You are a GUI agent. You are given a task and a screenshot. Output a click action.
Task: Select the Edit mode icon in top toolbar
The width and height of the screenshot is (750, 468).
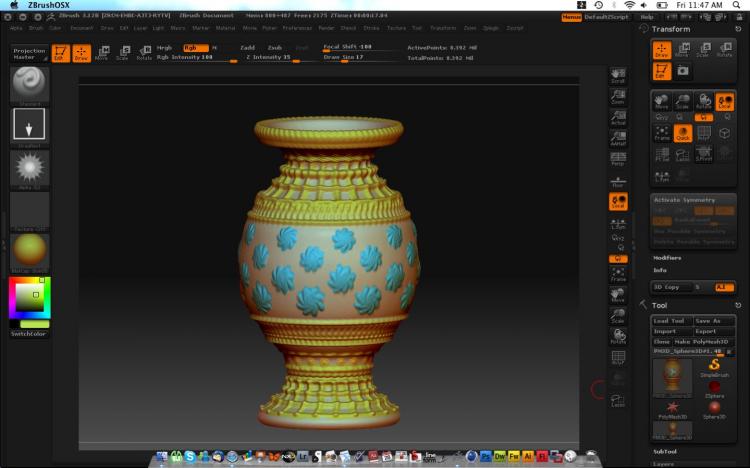(61, 53)
